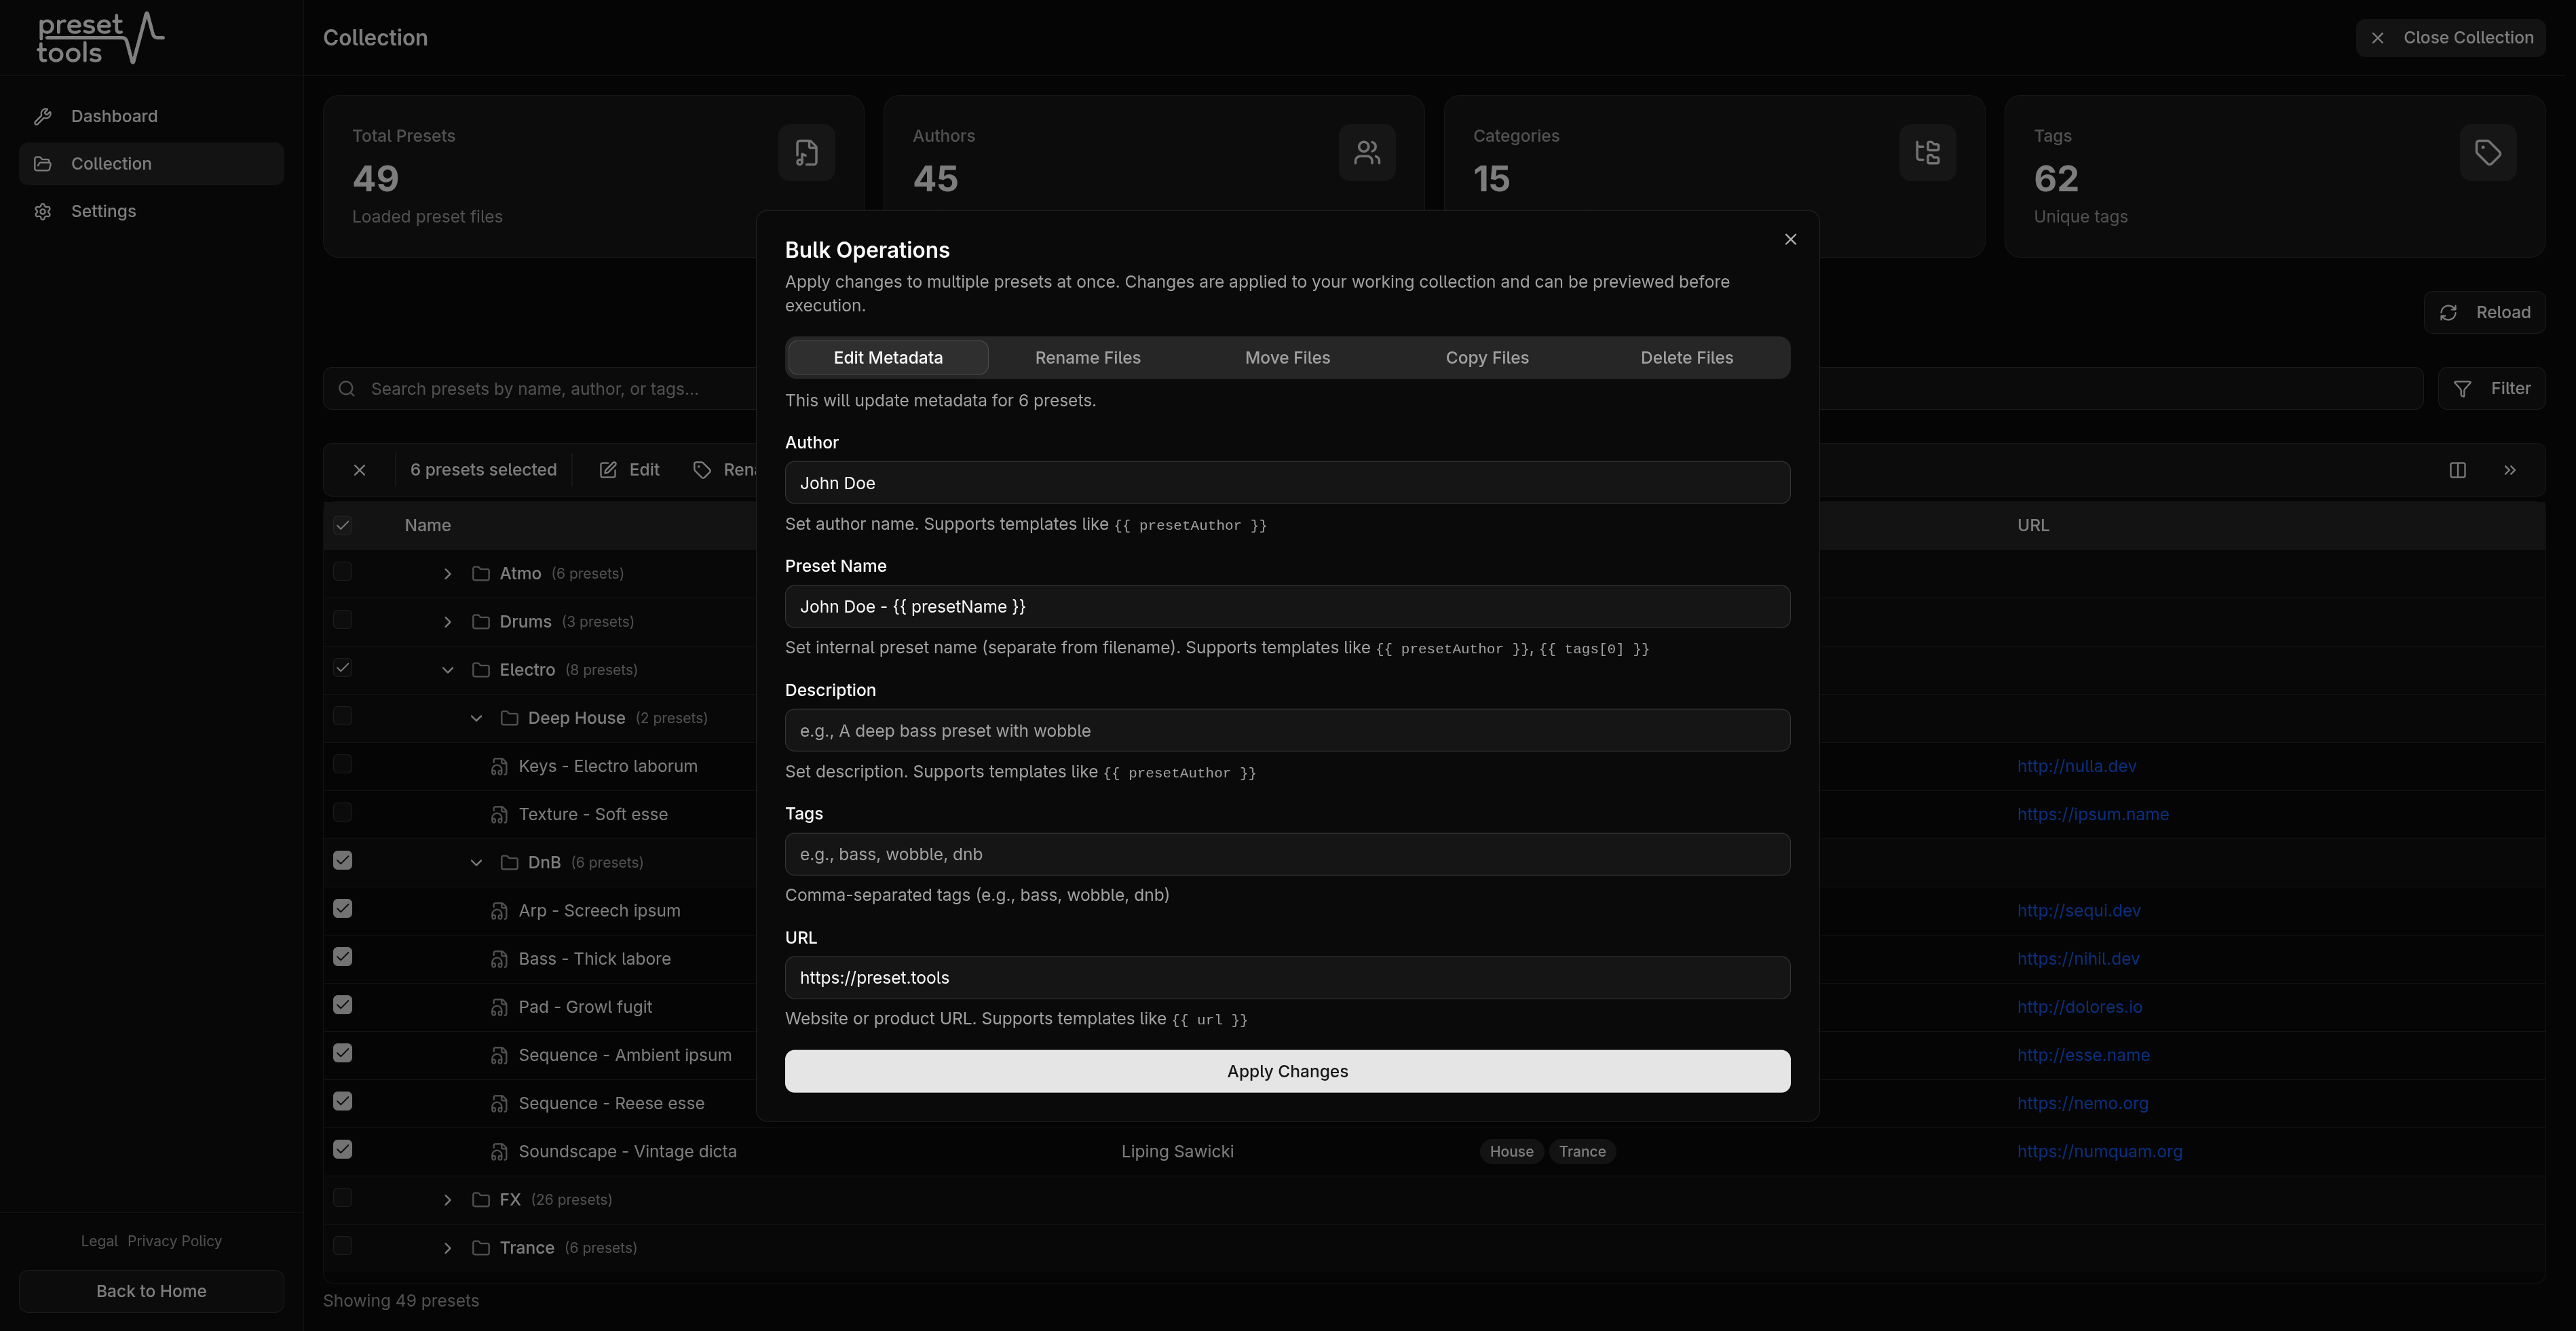Screen dimensions: 2576x1331
Task: Click the Edit icon in the selection bar
Action: pyautogui.click(x=608, y=469)
